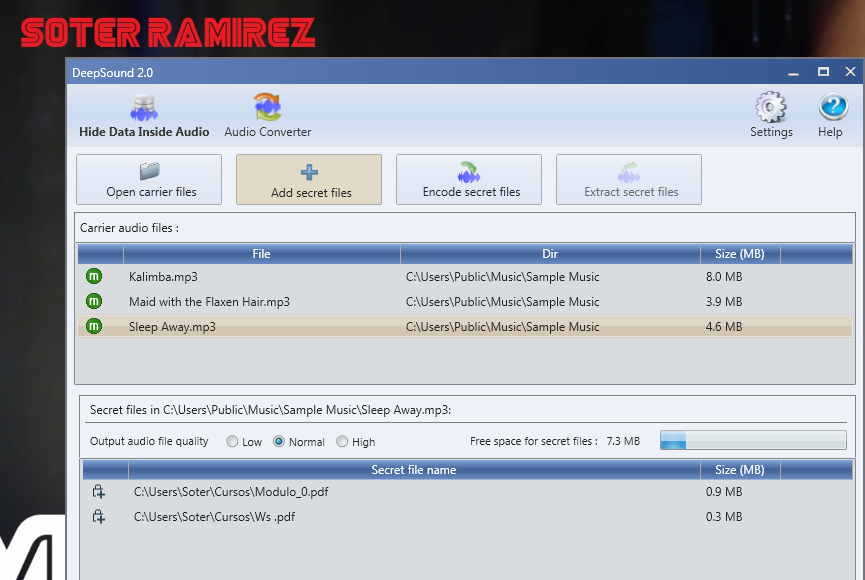The height and width of the screenshot is (580, 865).
Task: Click the 8.0 MB size of Kalimba.mp3
Action: 724,276
